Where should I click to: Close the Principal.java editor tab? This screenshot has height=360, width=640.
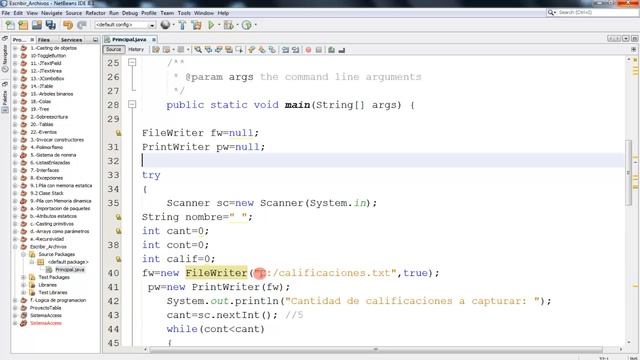(x=154, y=40)
